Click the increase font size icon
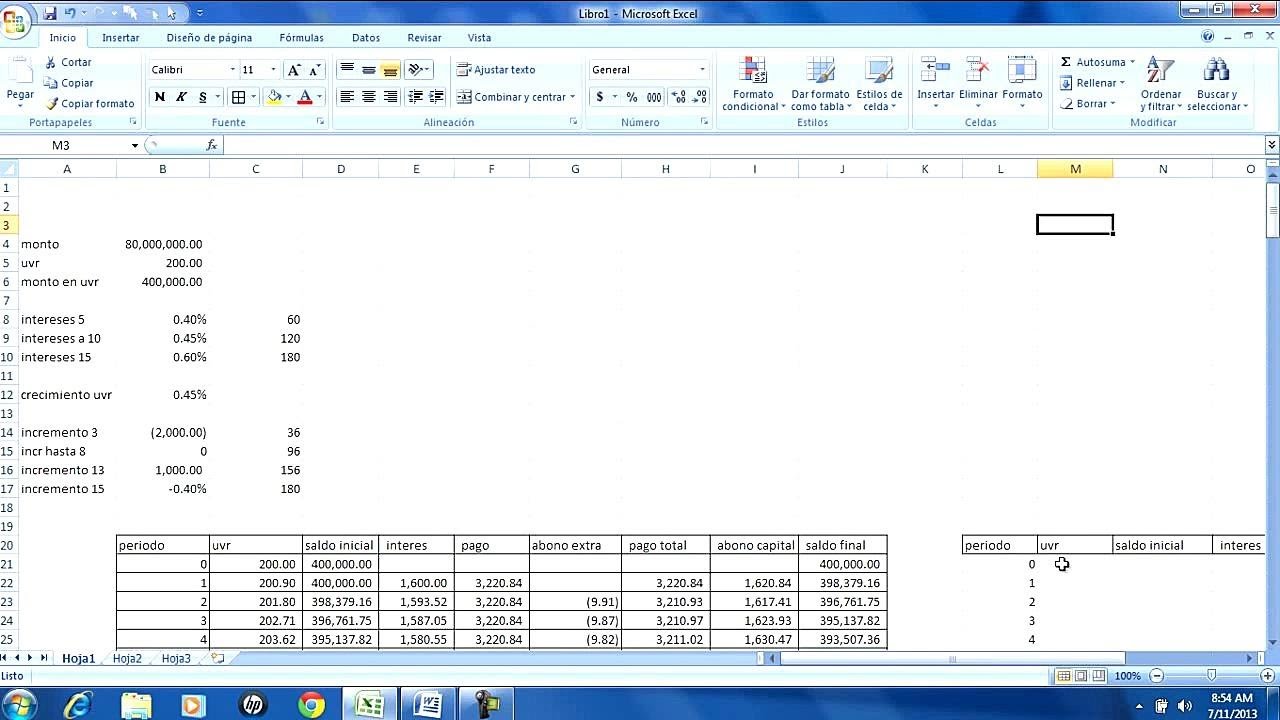Image resolution: width=1280 pixels, height=720 pixels. click(294, 70)
